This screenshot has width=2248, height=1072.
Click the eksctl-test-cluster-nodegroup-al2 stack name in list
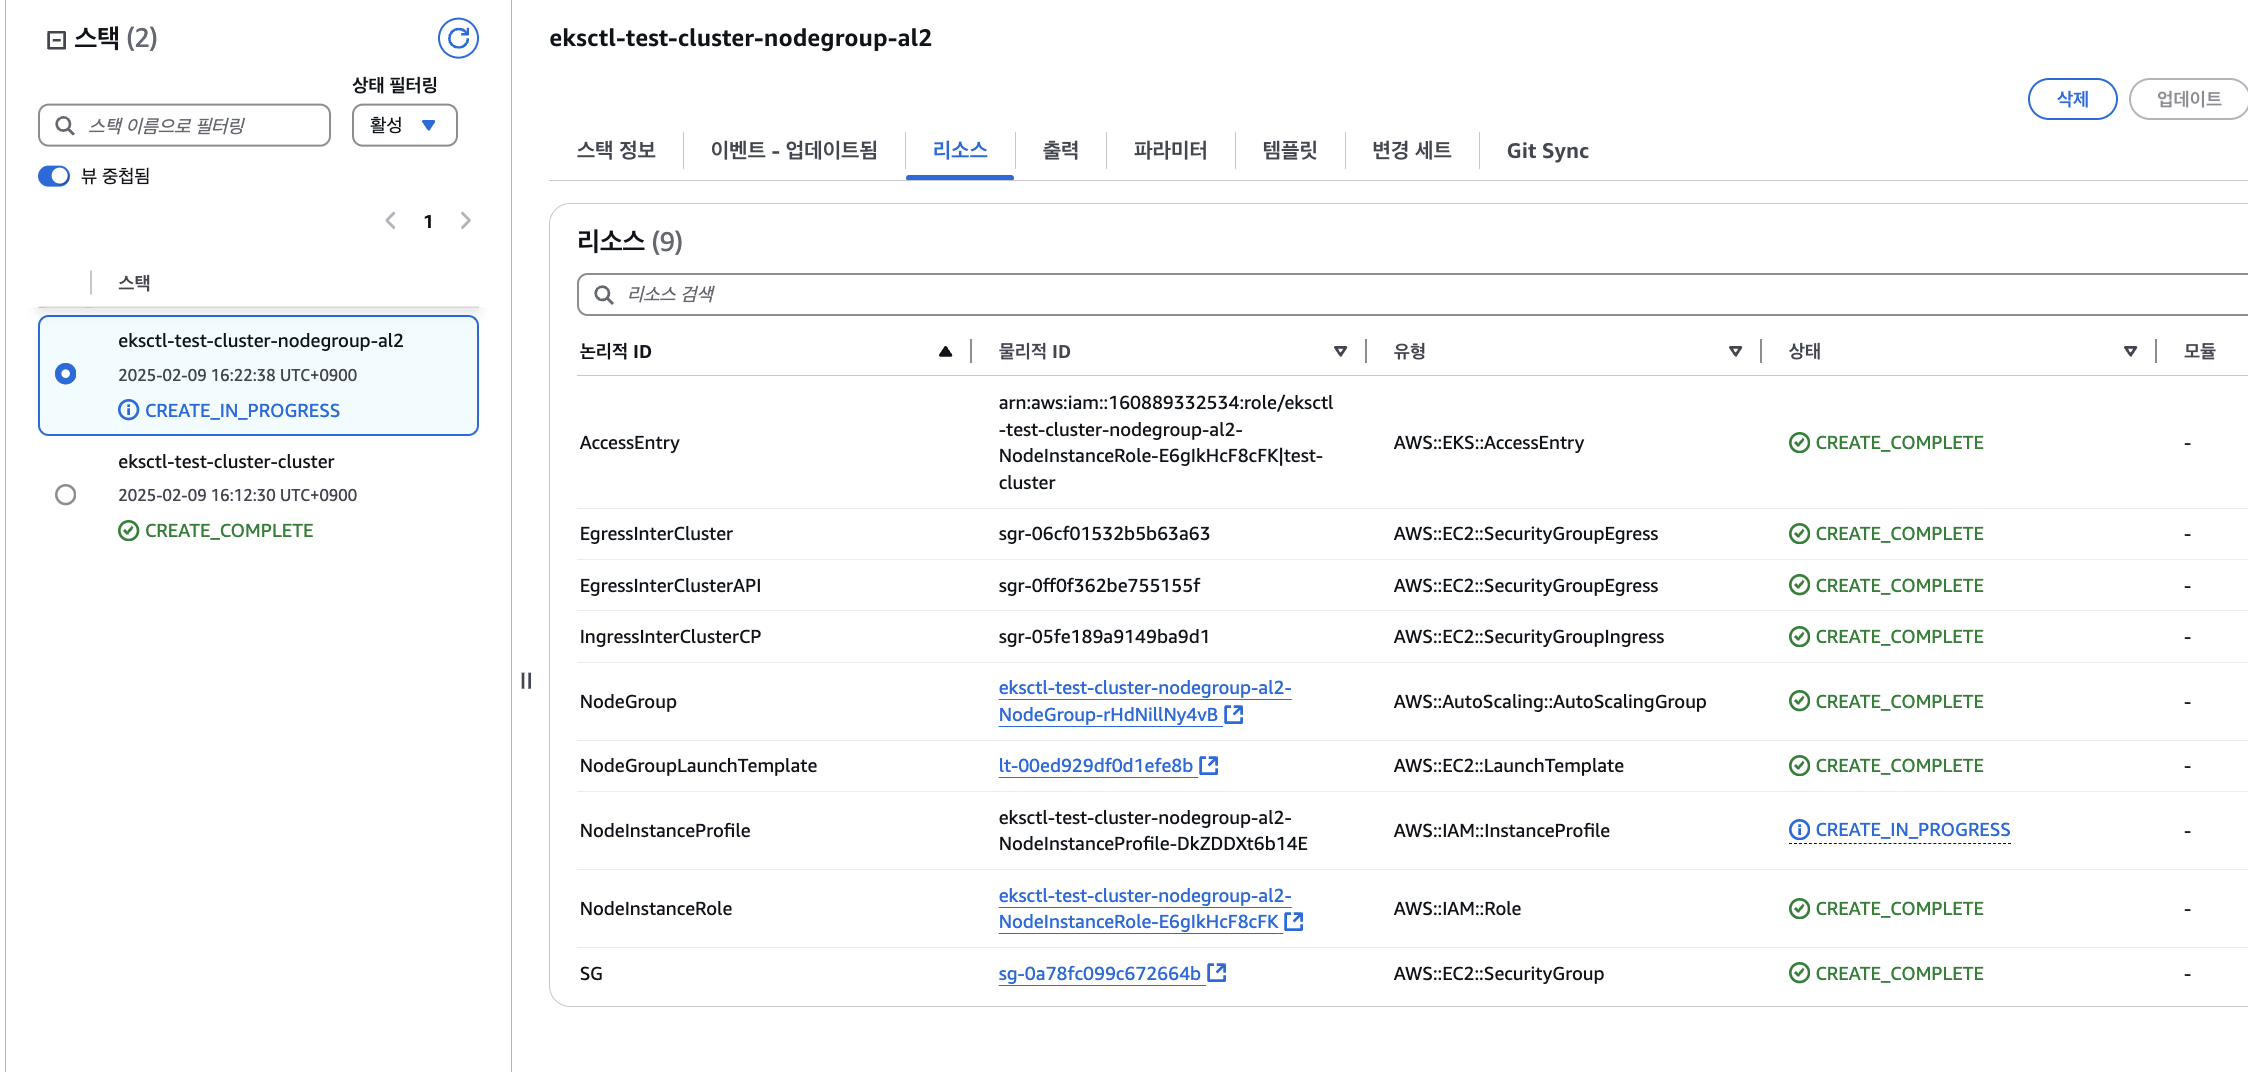(x=261, y=341)
